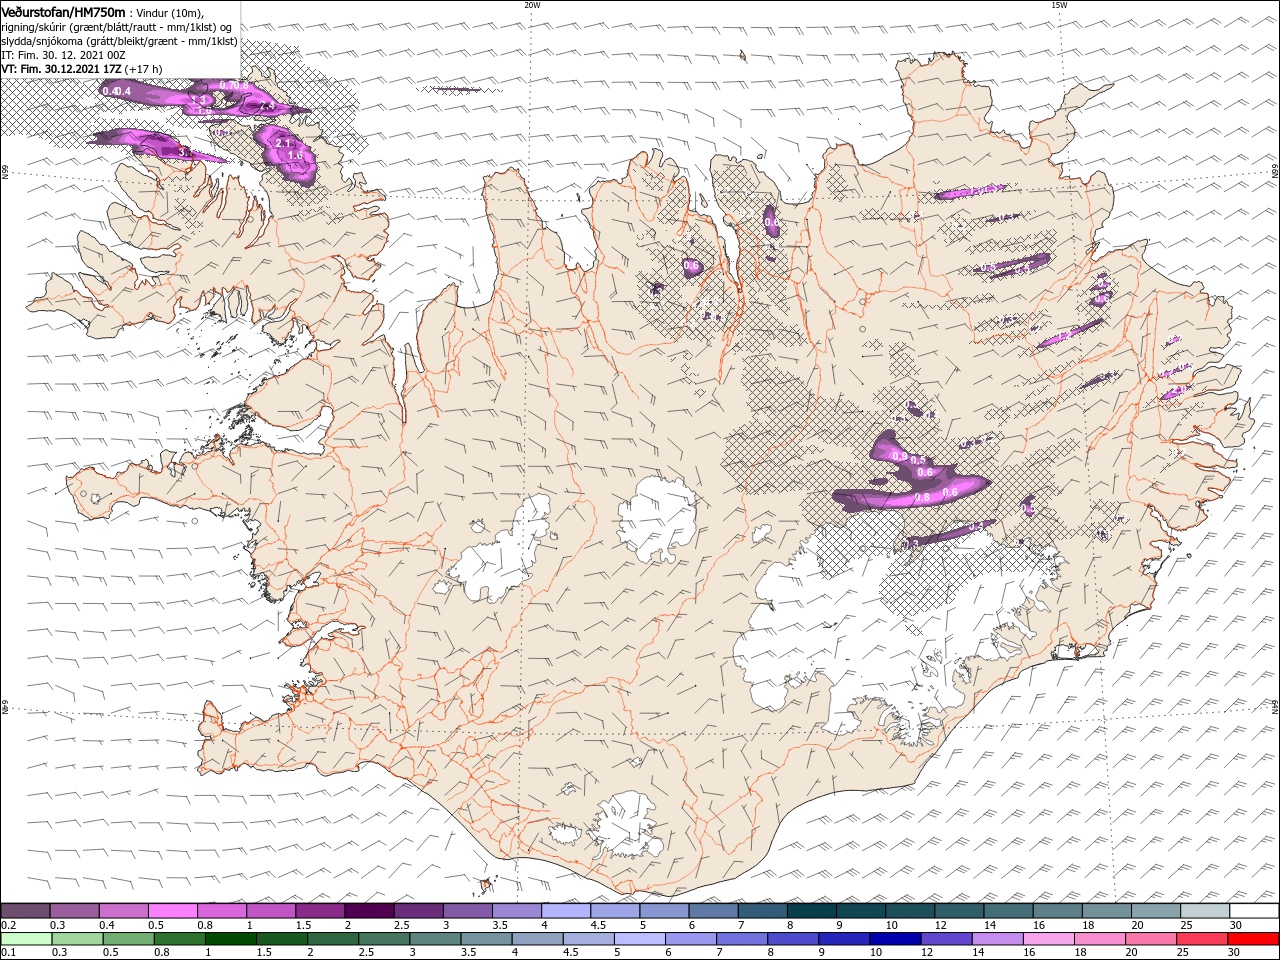Click the palest green swatch labeled 0.1
Image resolution: width=1280 pixels, height=960 pixels.
pyautogui.click(x=26, y=939)
